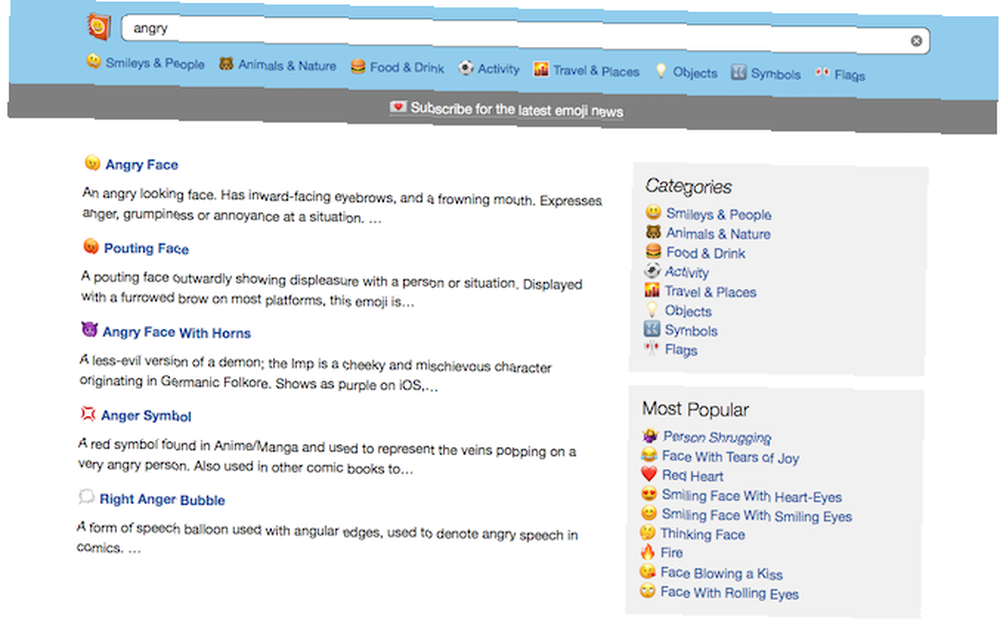Select Symbols in the Categories sidebar
This screenshot has height=629, width=1000.
coord(691,330)
